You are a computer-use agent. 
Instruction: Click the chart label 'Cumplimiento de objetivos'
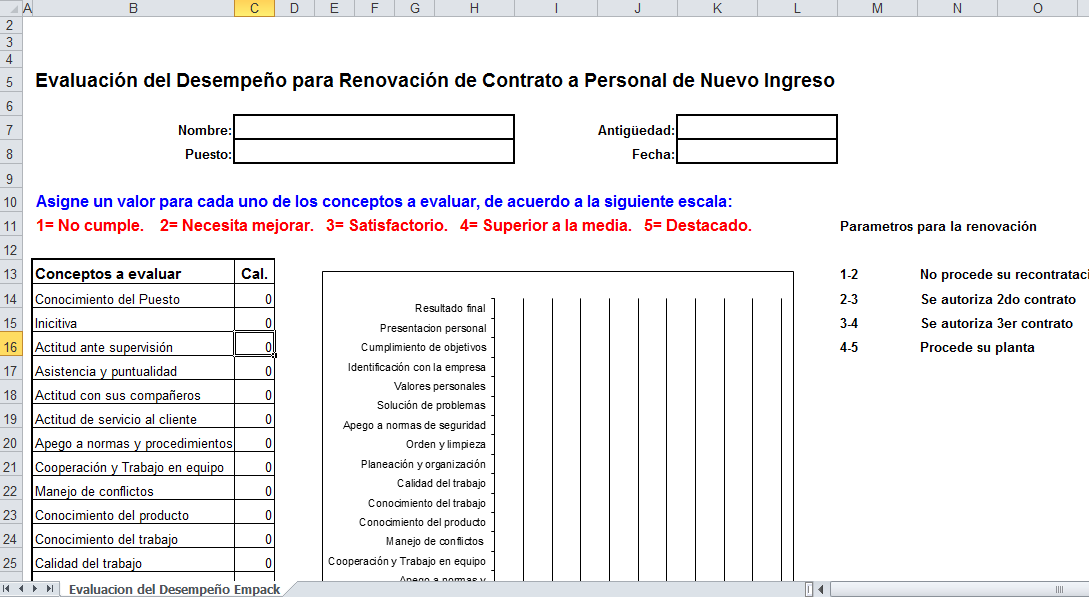click(424, 347)
